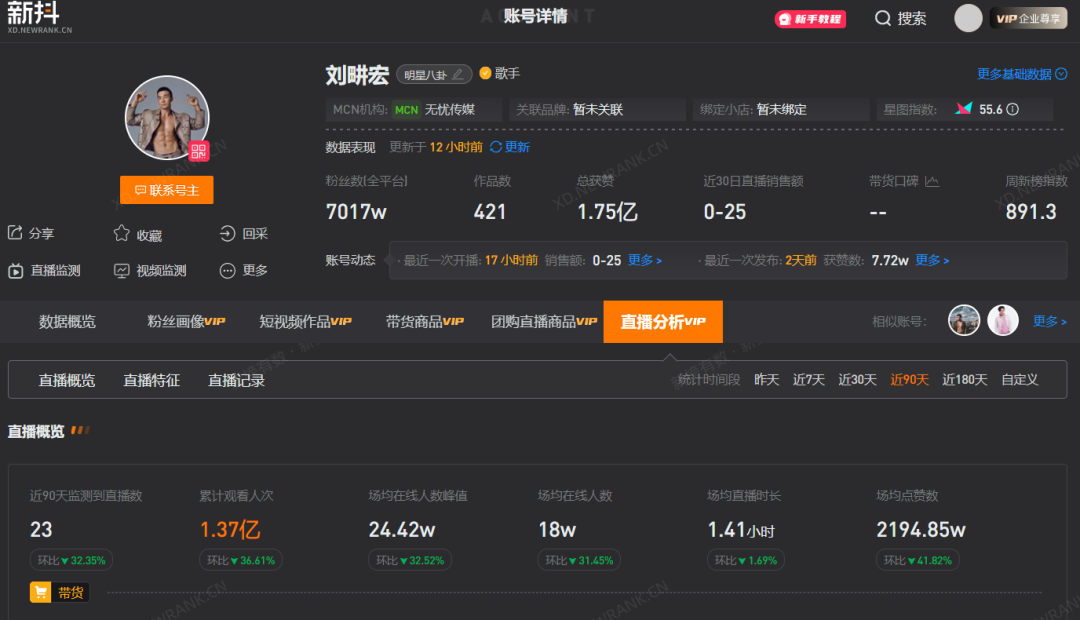
Task: Click 暂未关联 brand value
Action: [598, 110]
